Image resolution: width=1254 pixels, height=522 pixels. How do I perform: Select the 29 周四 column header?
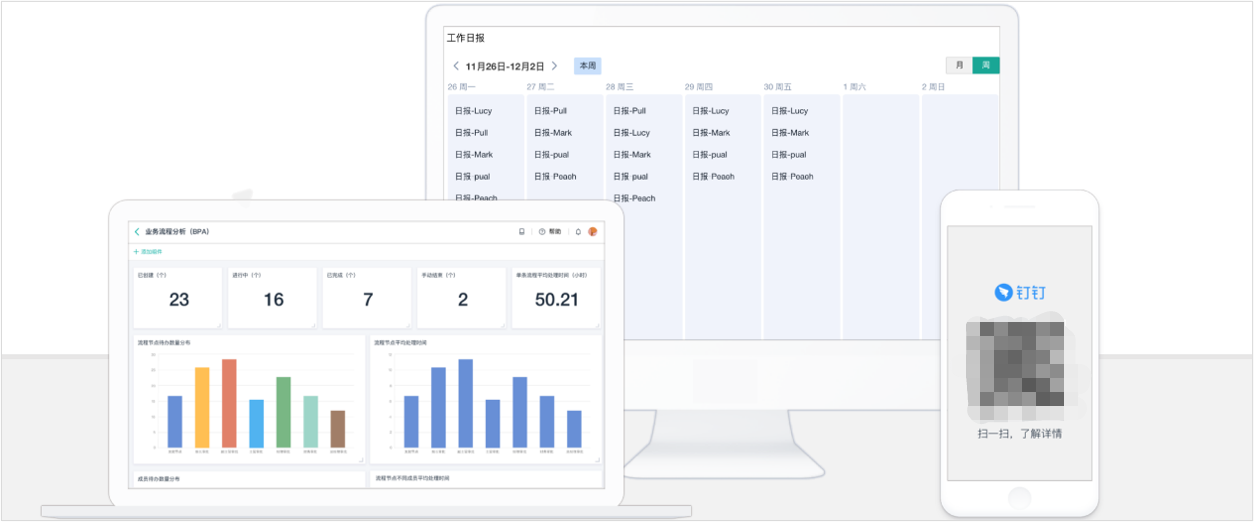pos(699,88)
